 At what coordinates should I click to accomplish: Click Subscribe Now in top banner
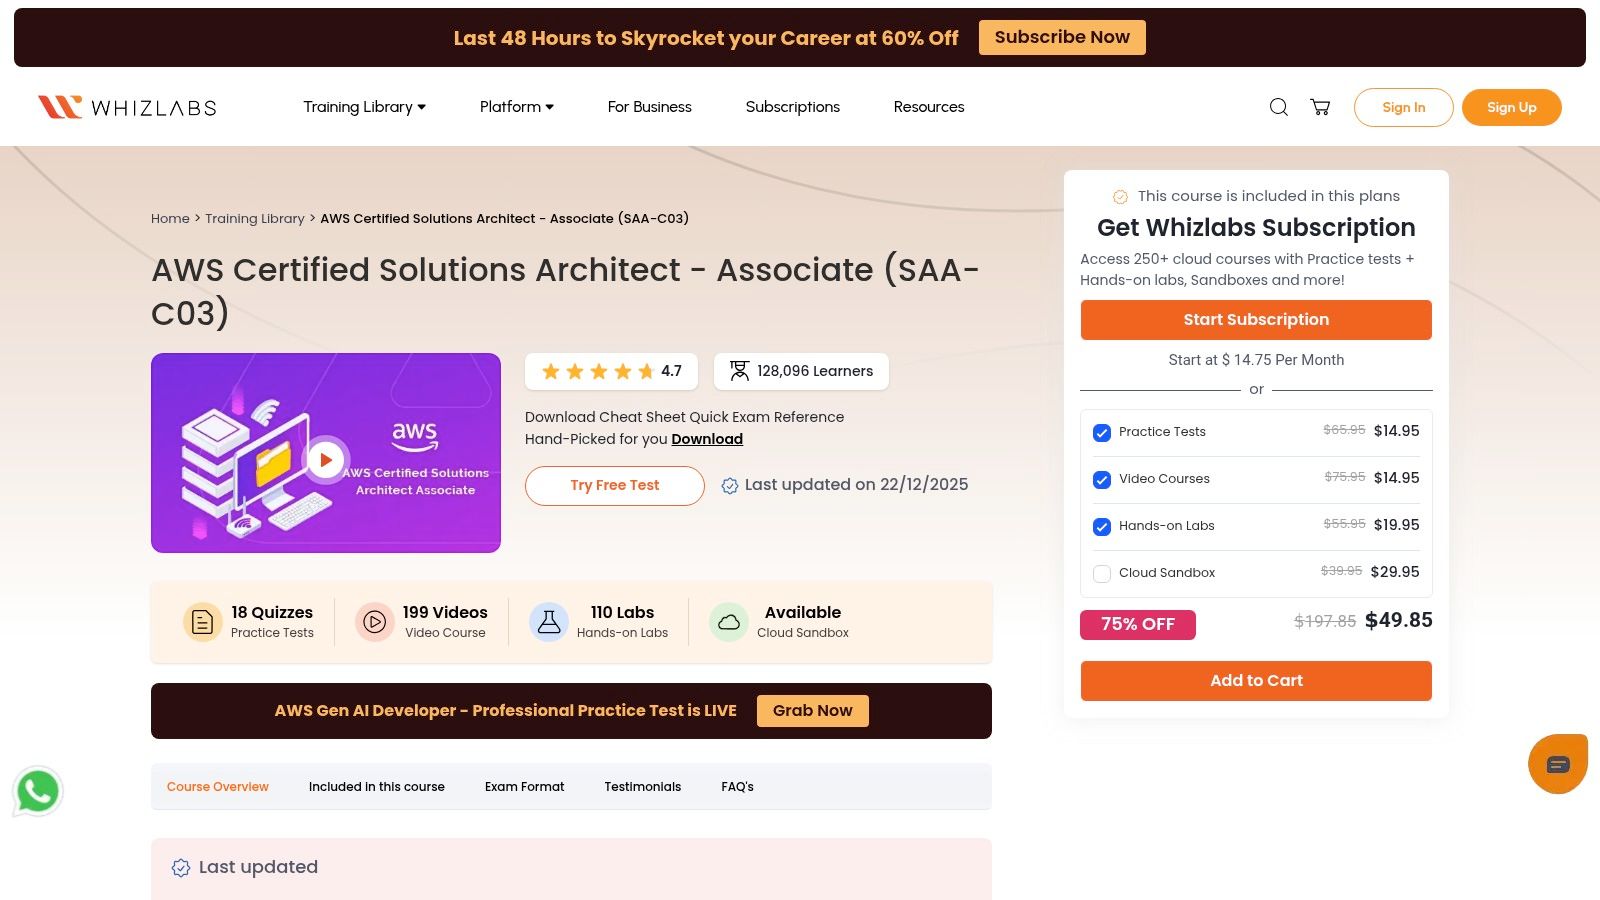(x=1062, y=37)
